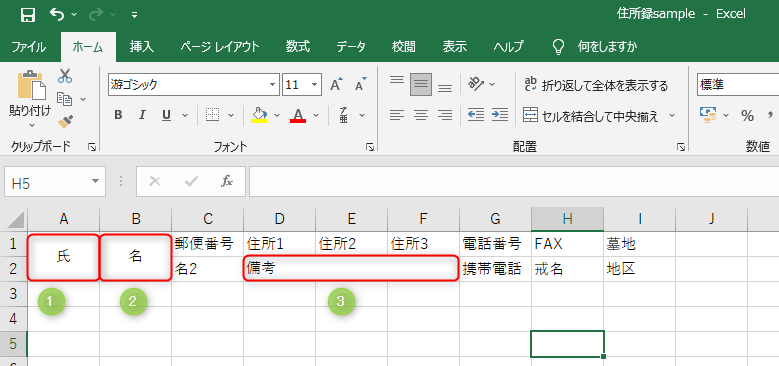The image size is (779, 366).
Task: Open the 配置 dialog launcher
Action: 681,146
